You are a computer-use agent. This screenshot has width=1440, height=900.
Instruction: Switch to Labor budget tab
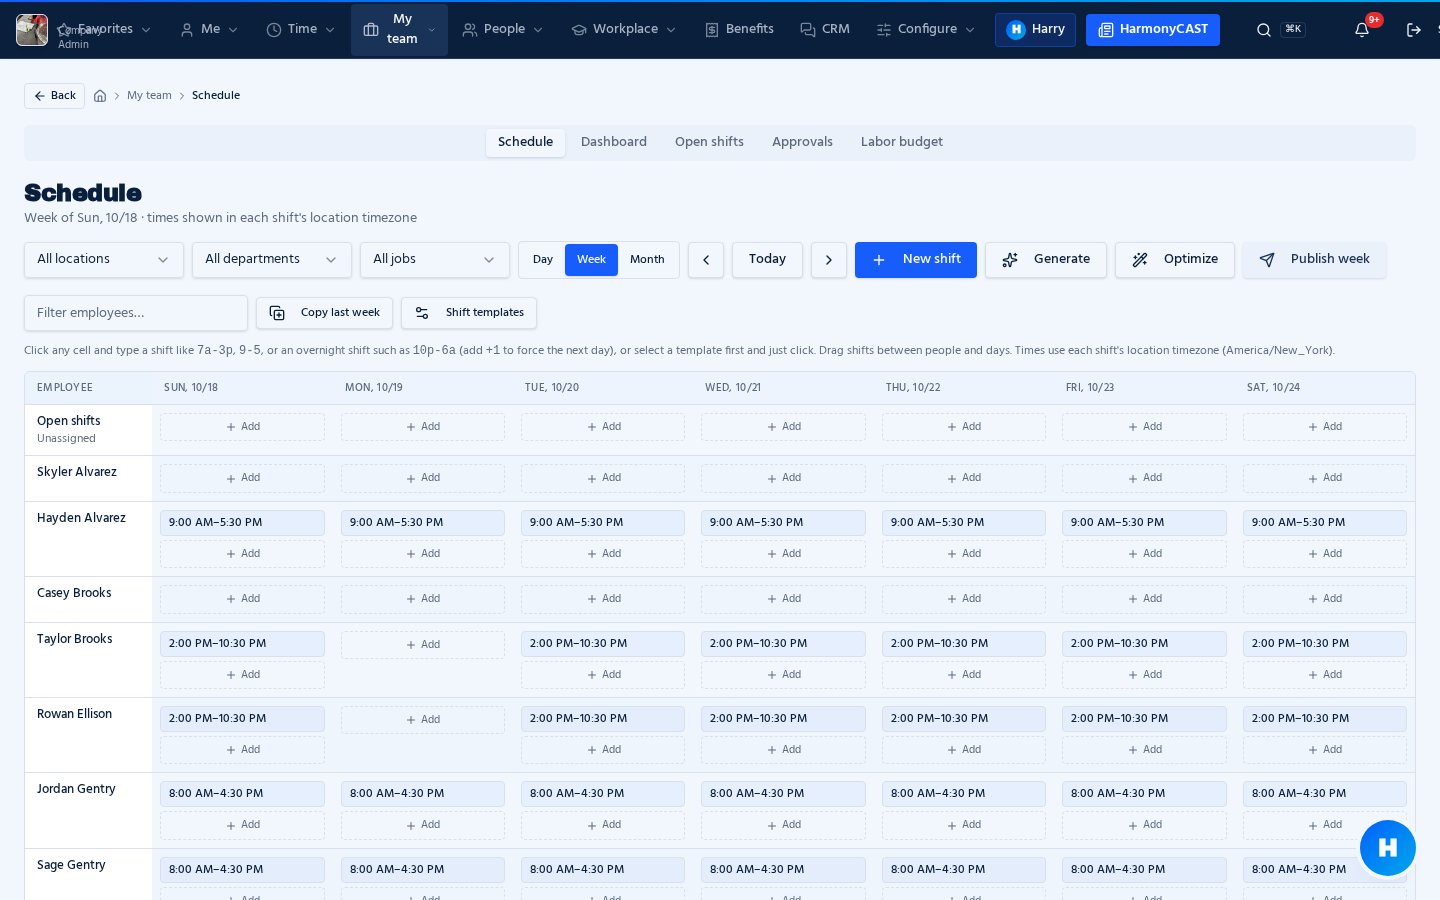(902, 142)
